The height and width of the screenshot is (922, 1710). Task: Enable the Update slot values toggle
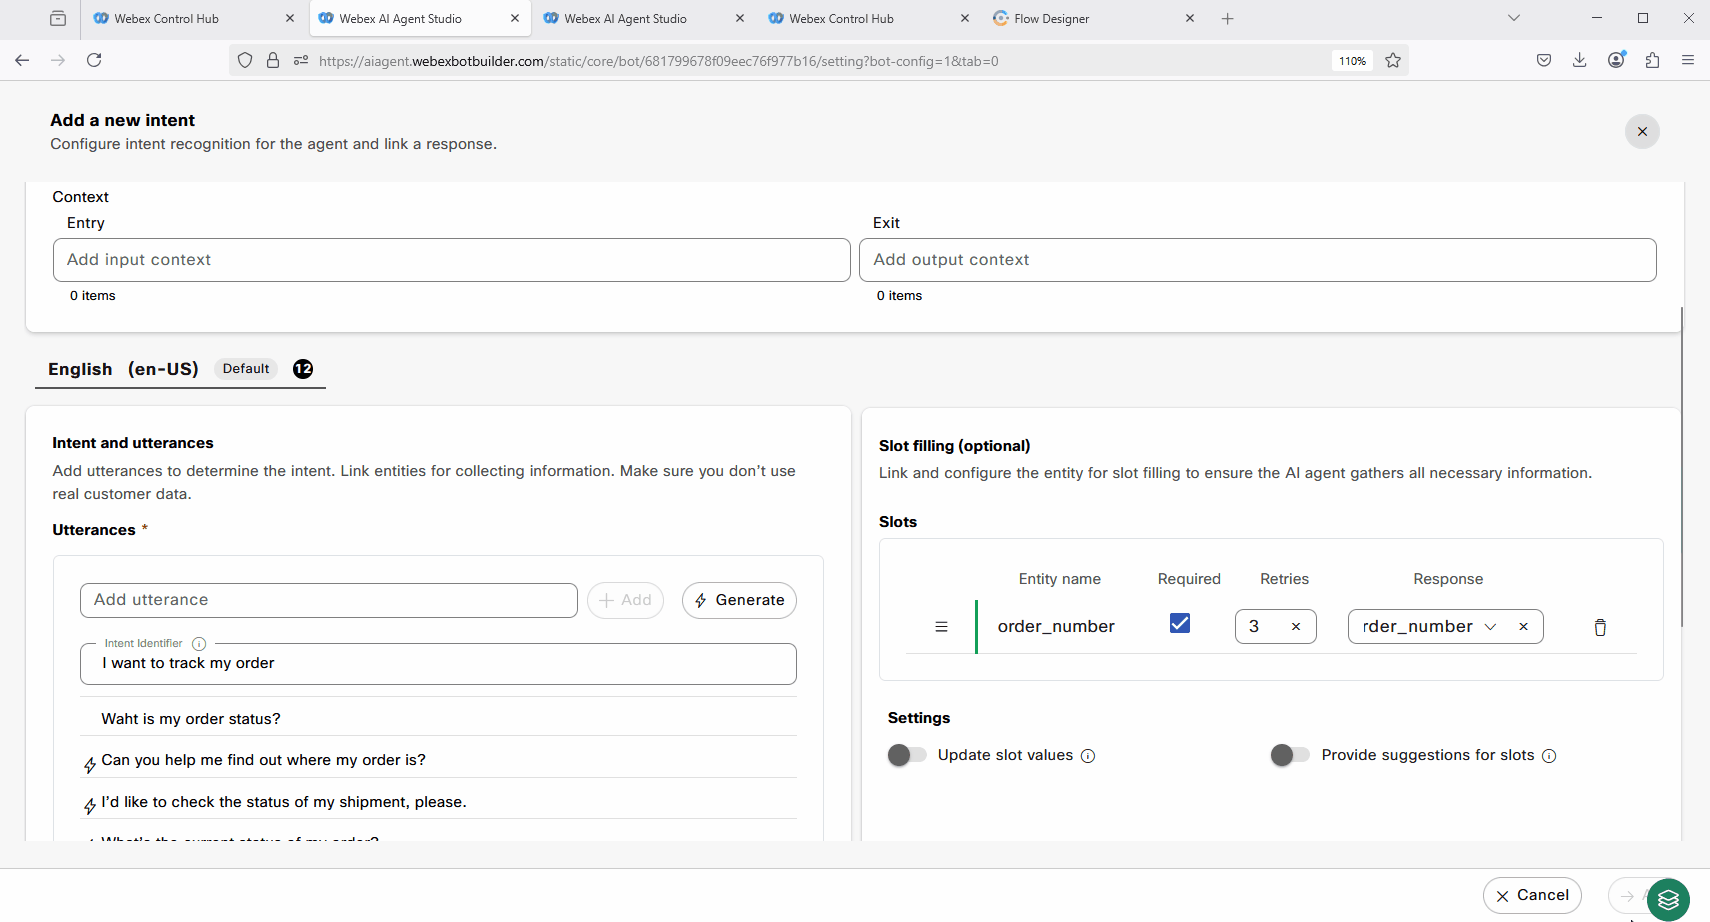coord(907,755)
